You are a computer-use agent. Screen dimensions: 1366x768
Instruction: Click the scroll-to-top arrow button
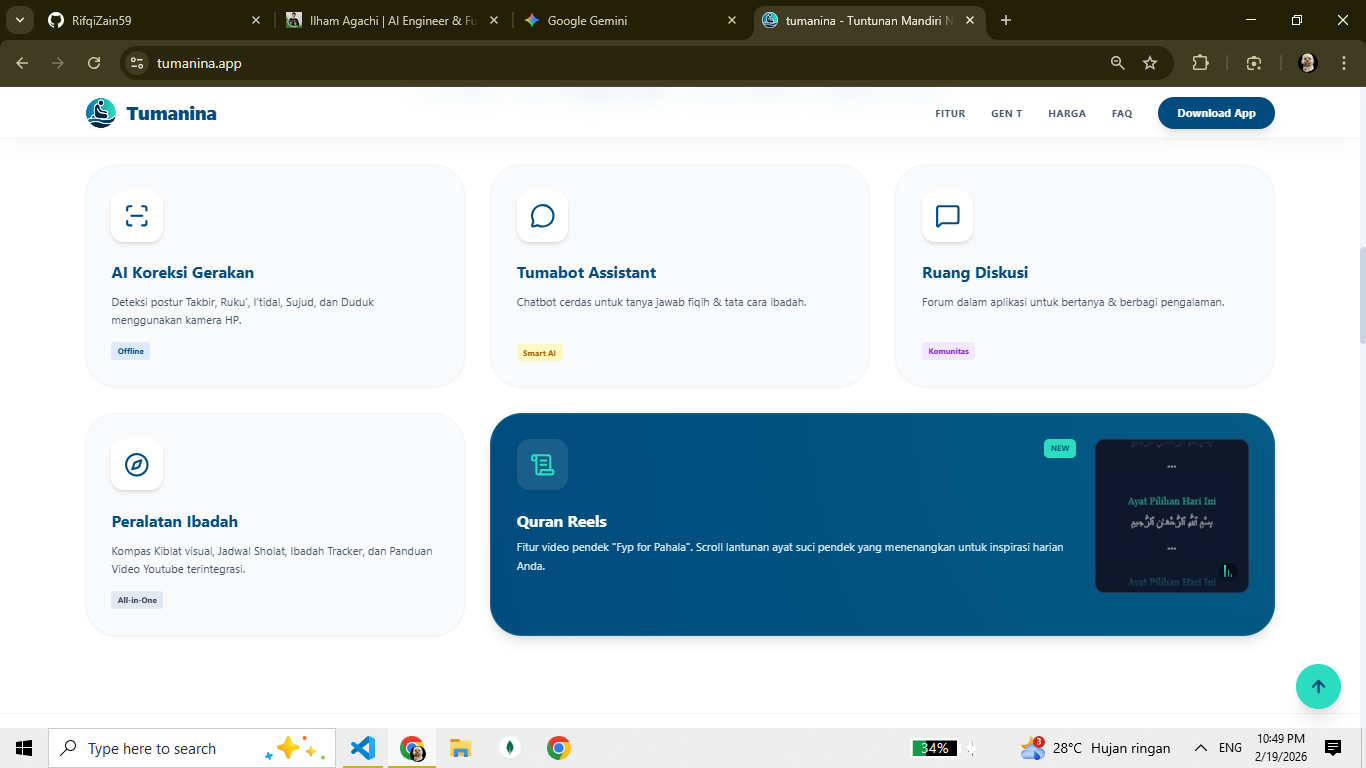1318,686
